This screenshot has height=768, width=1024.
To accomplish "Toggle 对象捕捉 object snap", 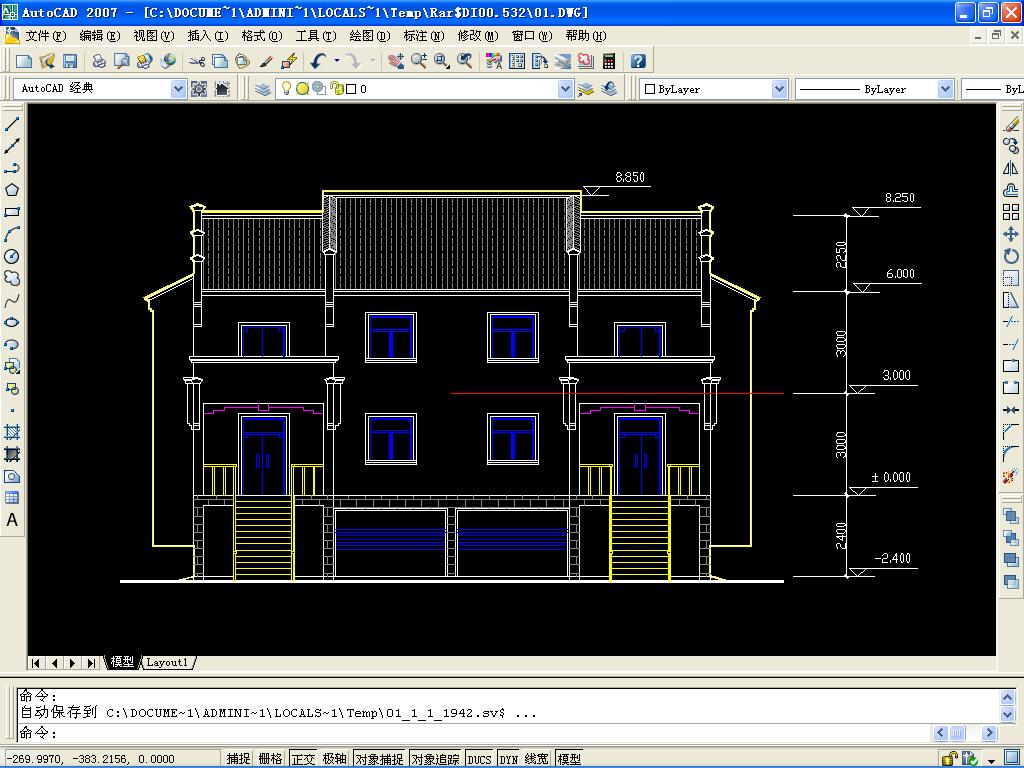I will pos(379,759).
